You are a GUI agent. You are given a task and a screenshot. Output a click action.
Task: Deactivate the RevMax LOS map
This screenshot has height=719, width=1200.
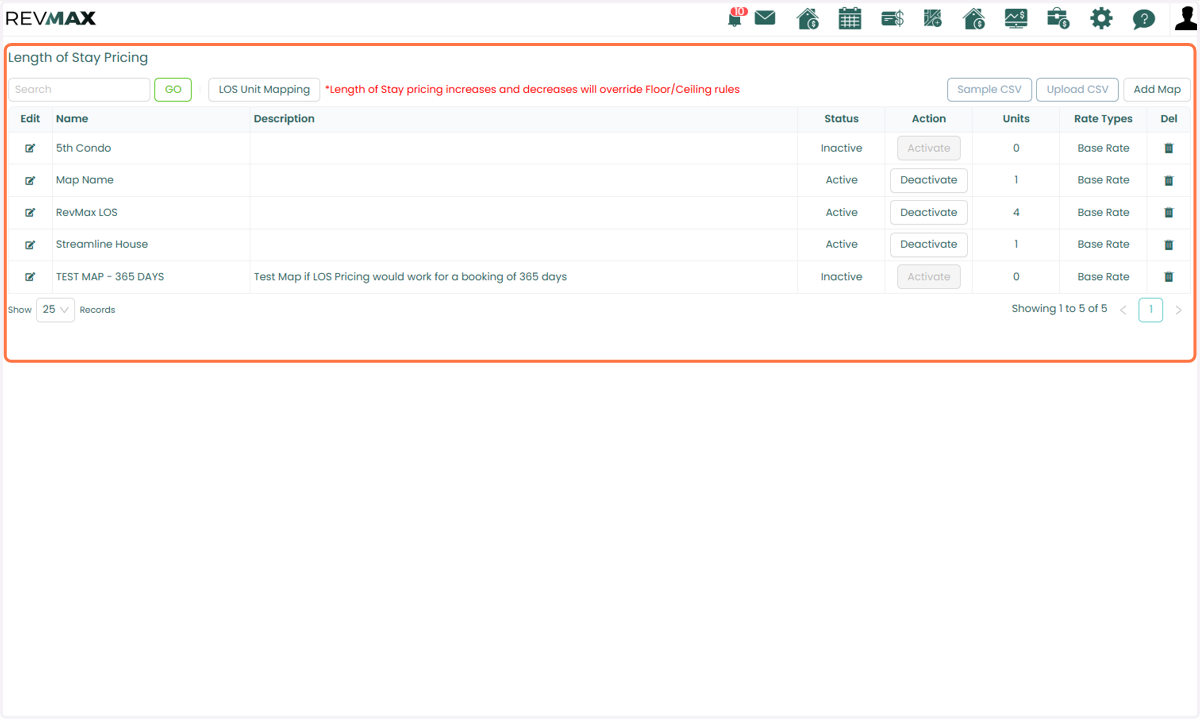929,212
